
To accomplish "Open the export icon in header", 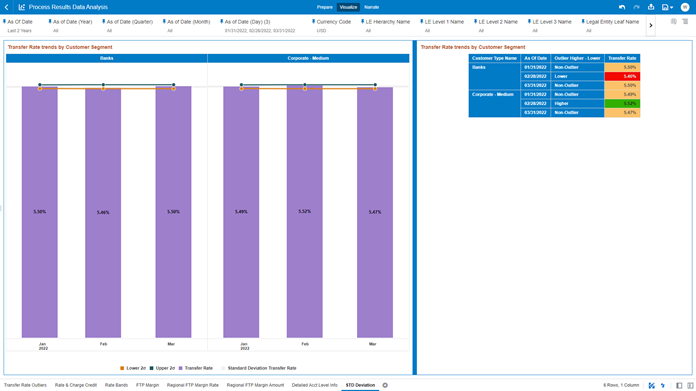I will (651, 7).
